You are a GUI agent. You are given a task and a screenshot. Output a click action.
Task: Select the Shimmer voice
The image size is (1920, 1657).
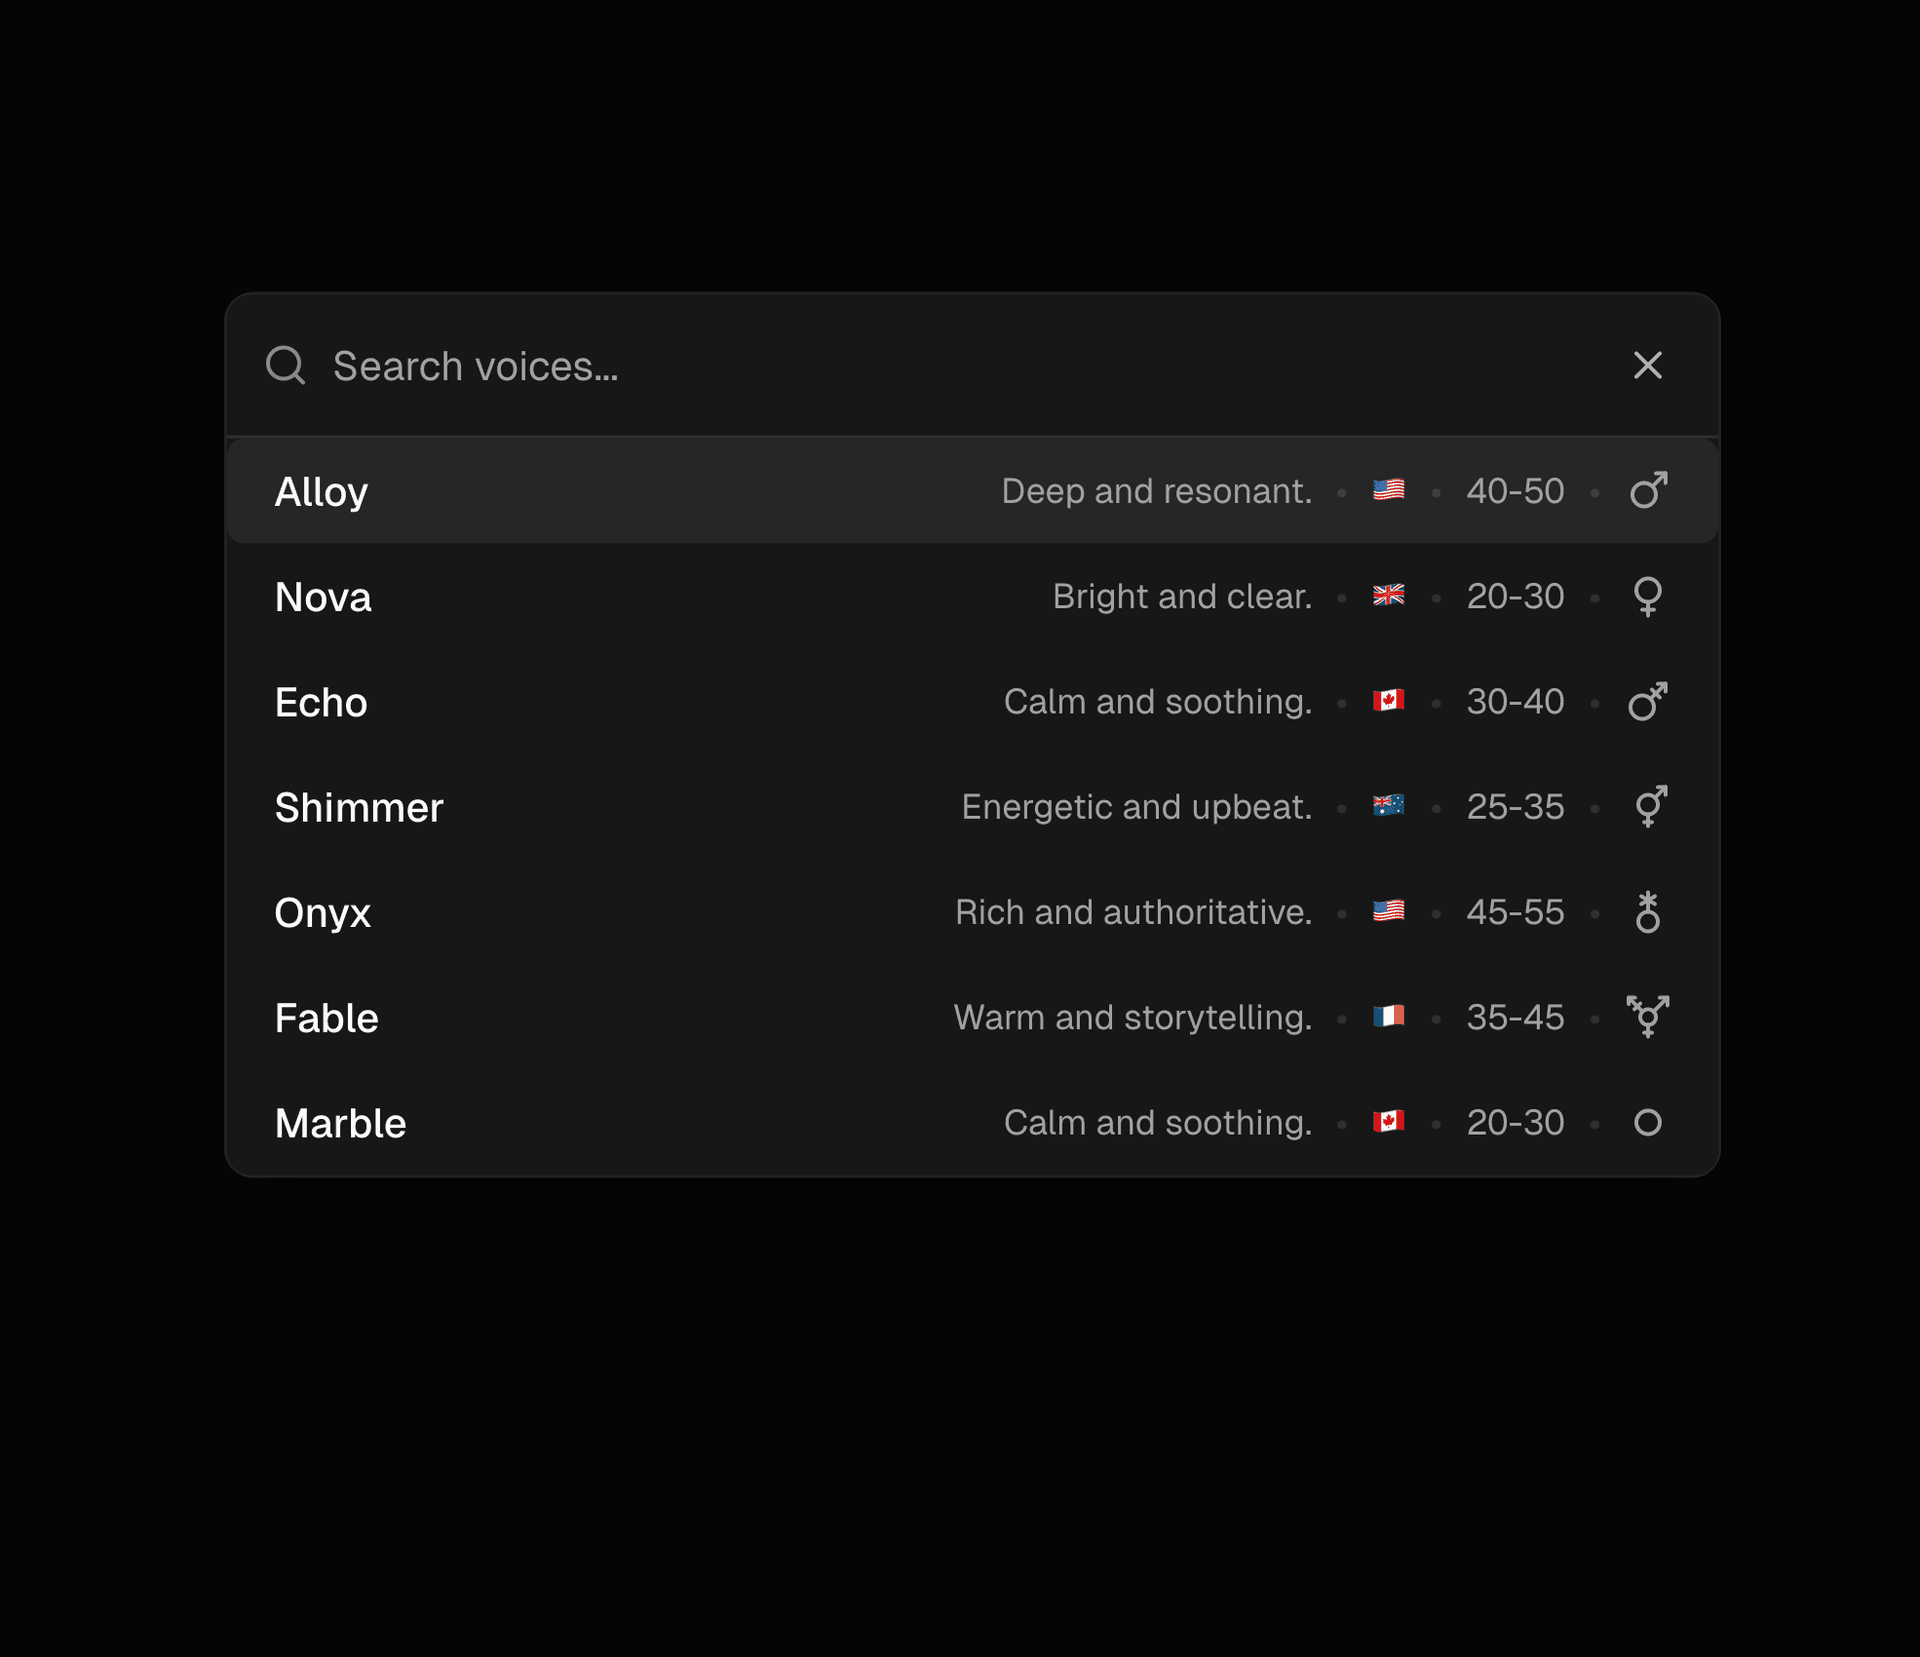(358, 807)
